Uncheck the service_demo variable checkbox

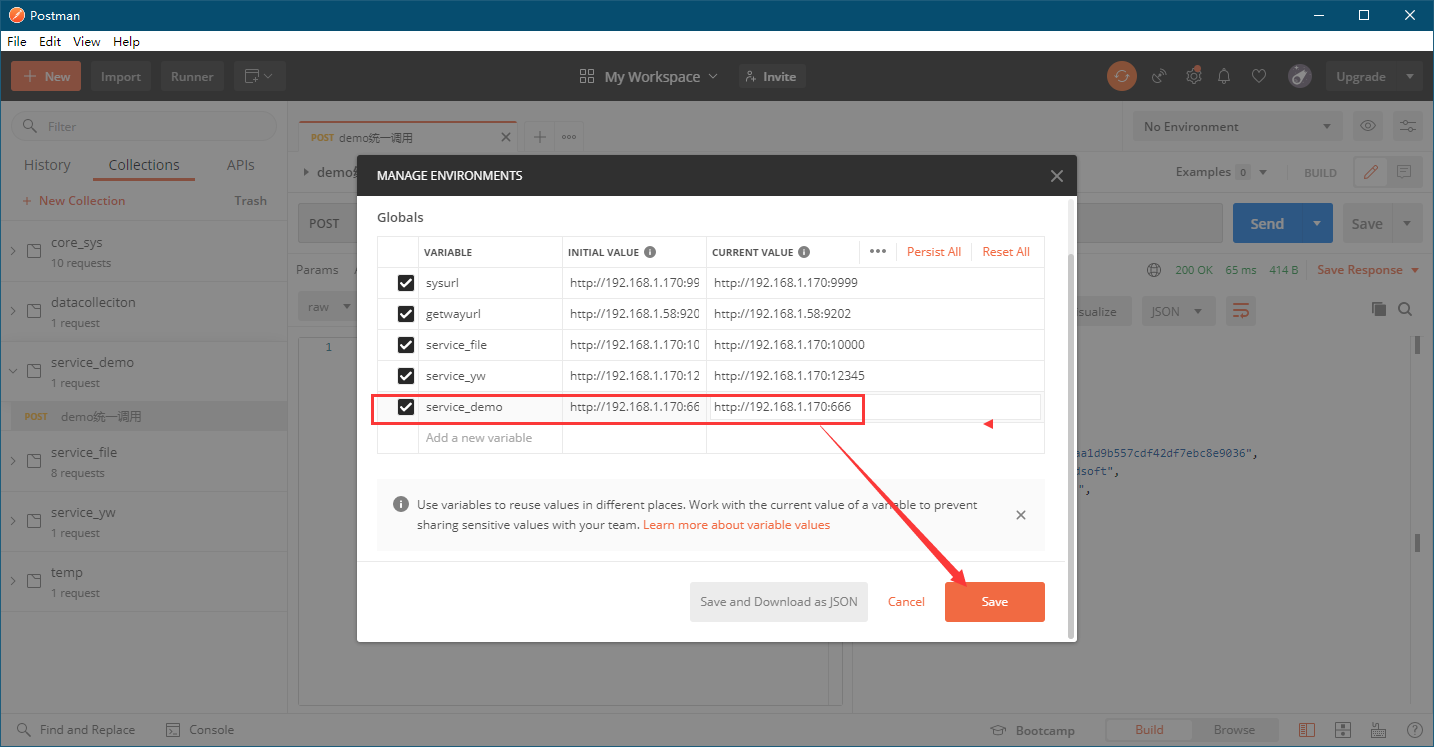(405, 407)
